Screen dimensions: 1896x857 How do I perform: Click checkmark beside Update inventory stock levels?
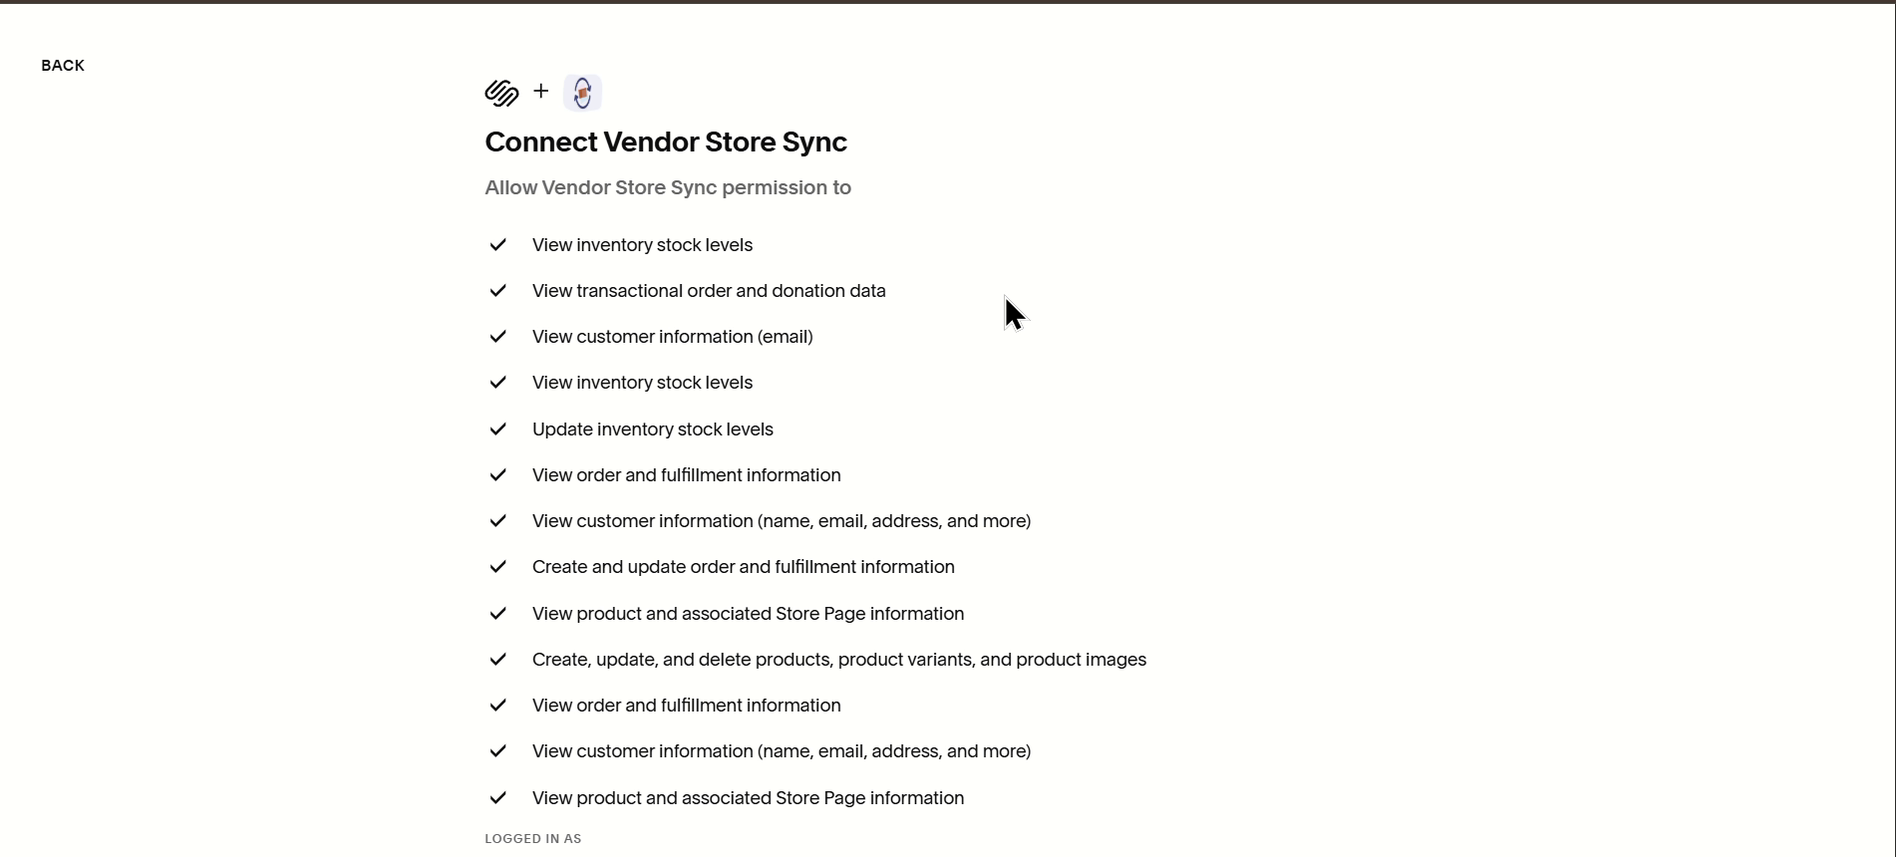(x=498, y=429)
